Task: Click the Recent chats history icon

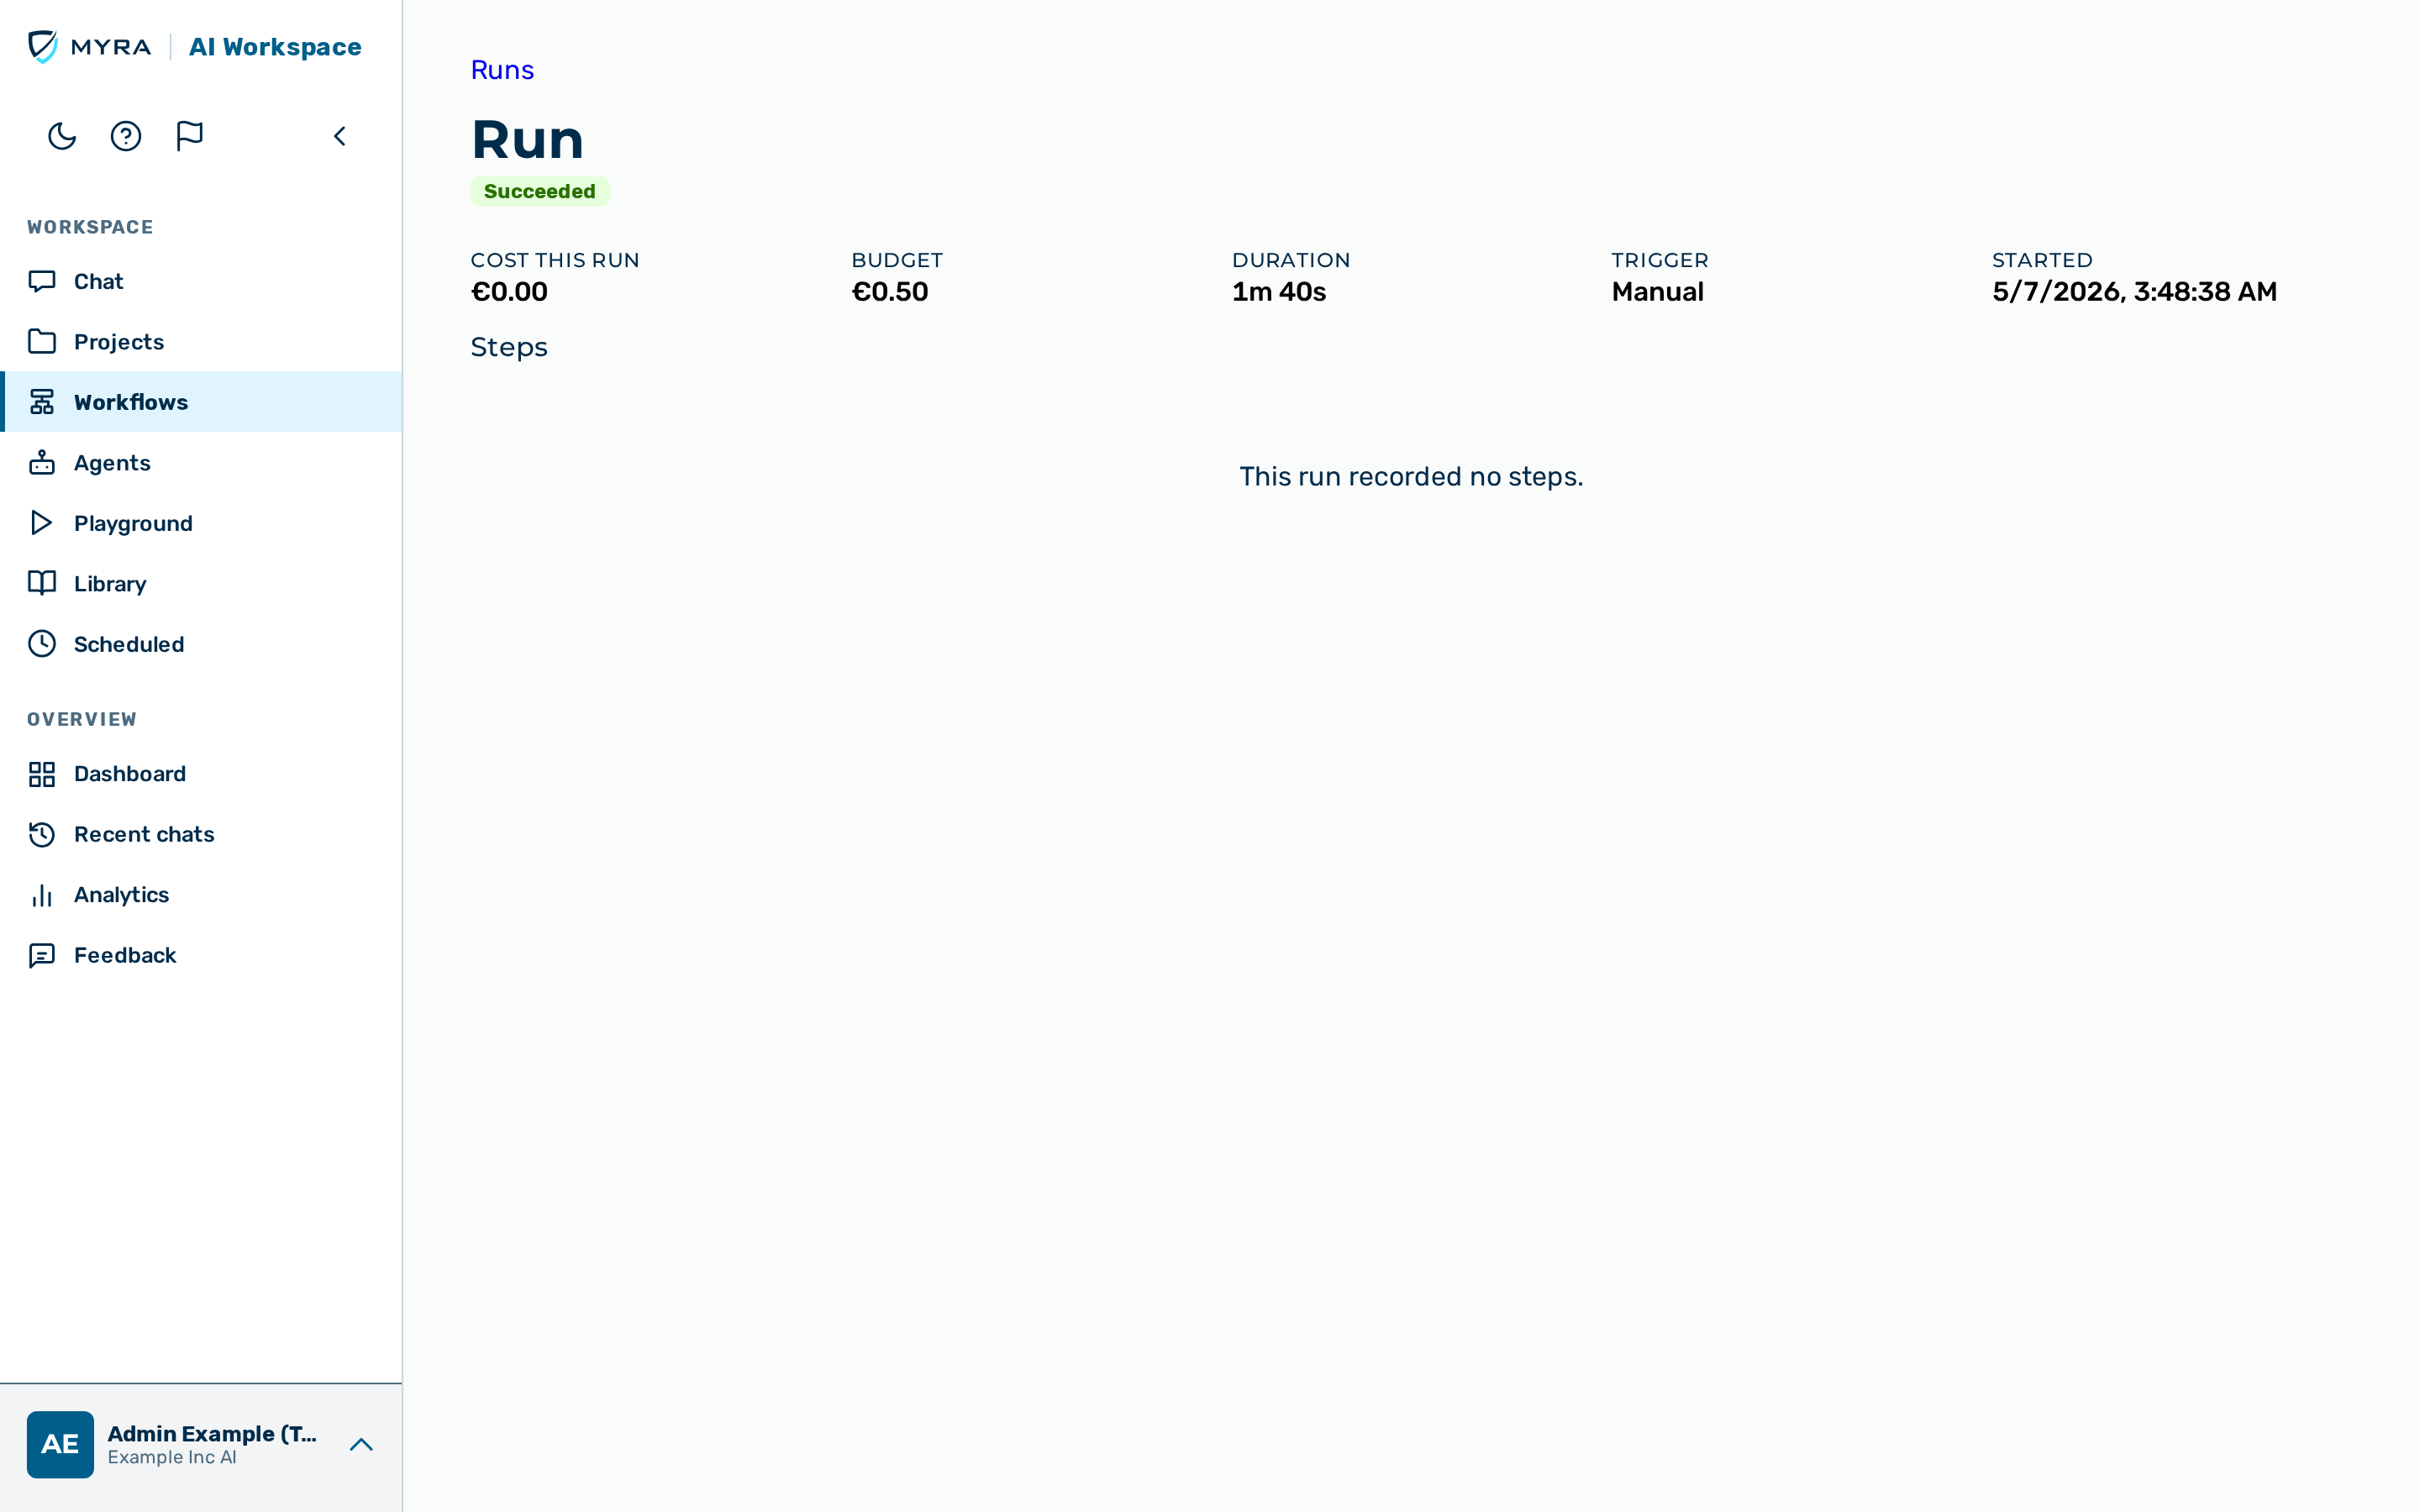Action: point(42,834)
